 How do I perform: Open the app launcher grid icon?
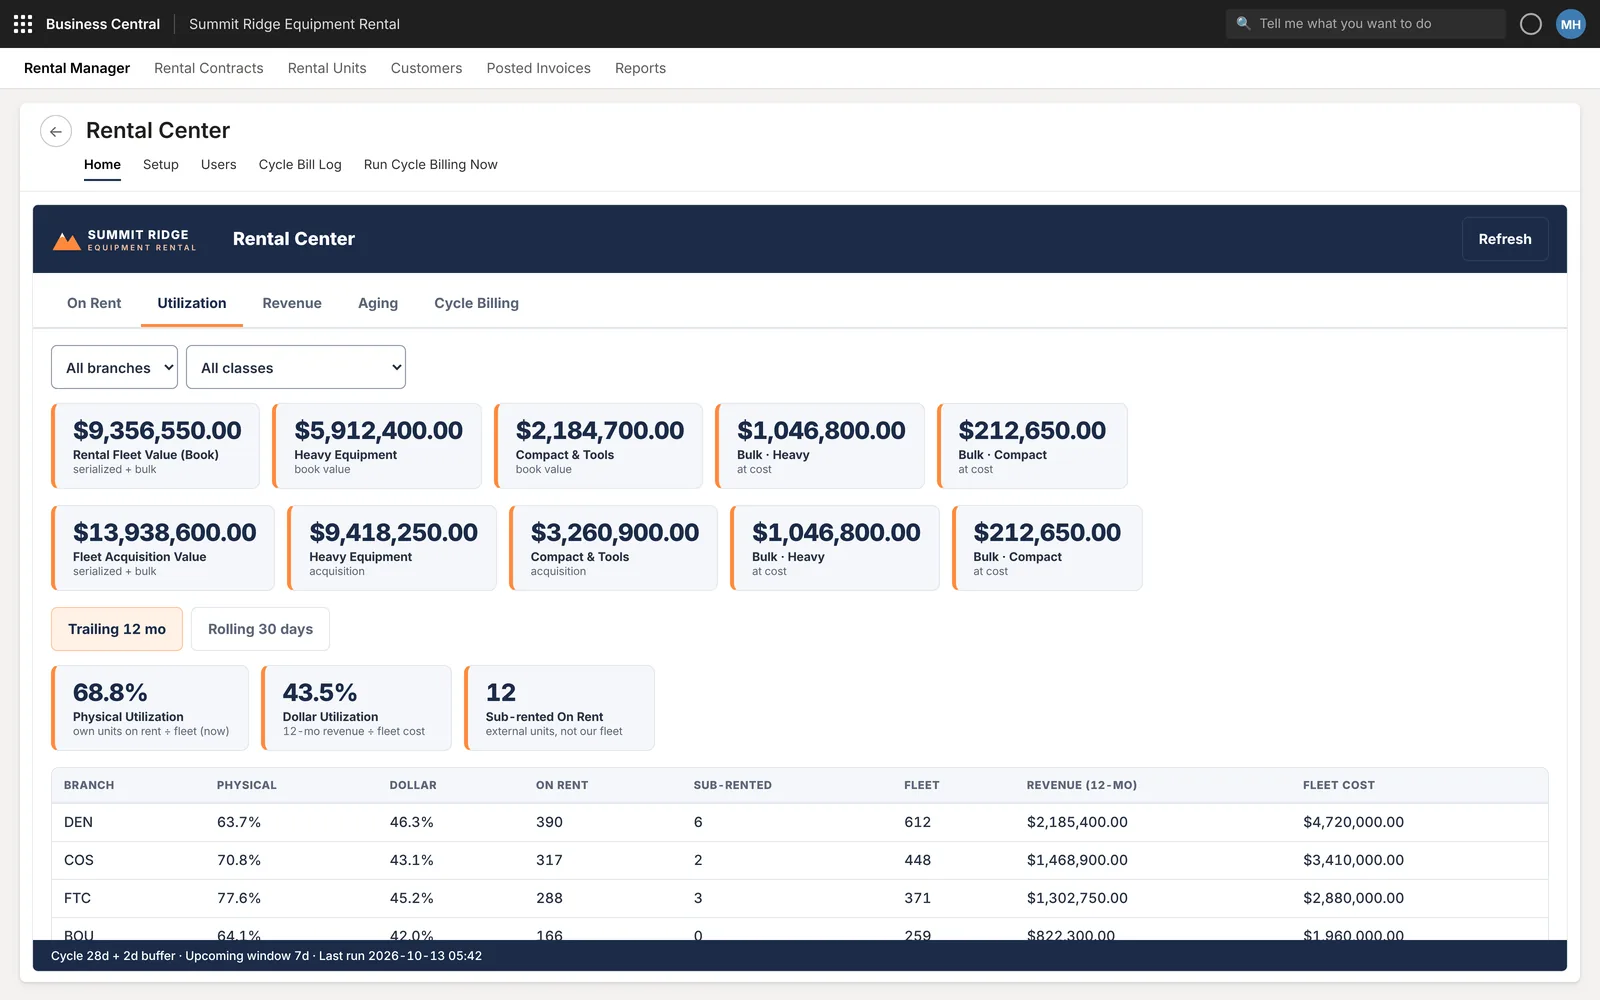(23, 24)
